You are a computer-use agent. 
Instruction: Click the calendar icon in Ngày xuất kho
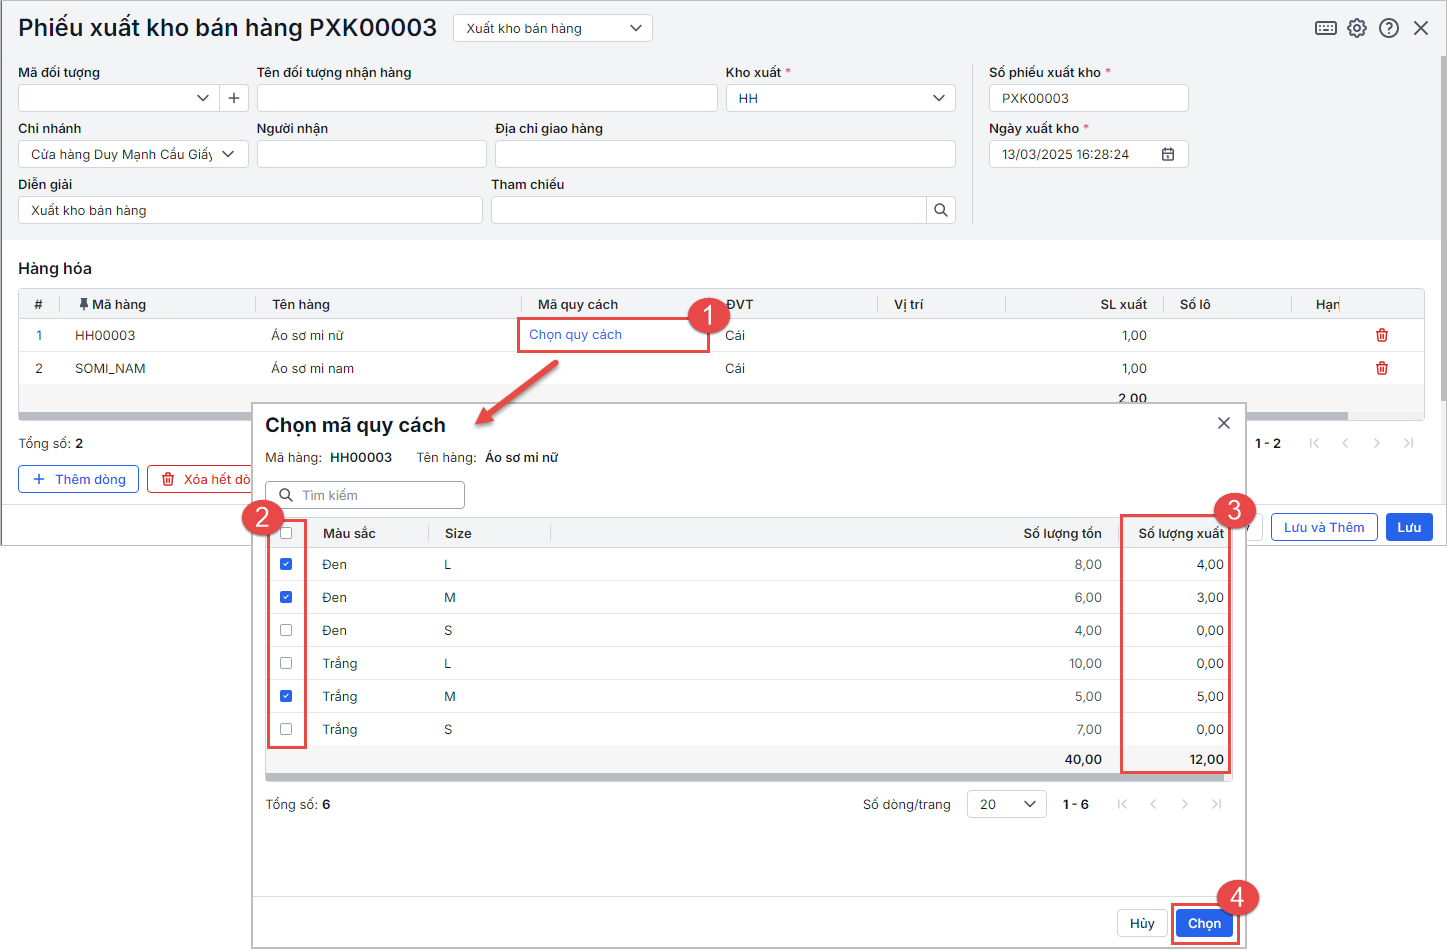pyautogui.click(x=1167, y=154)
